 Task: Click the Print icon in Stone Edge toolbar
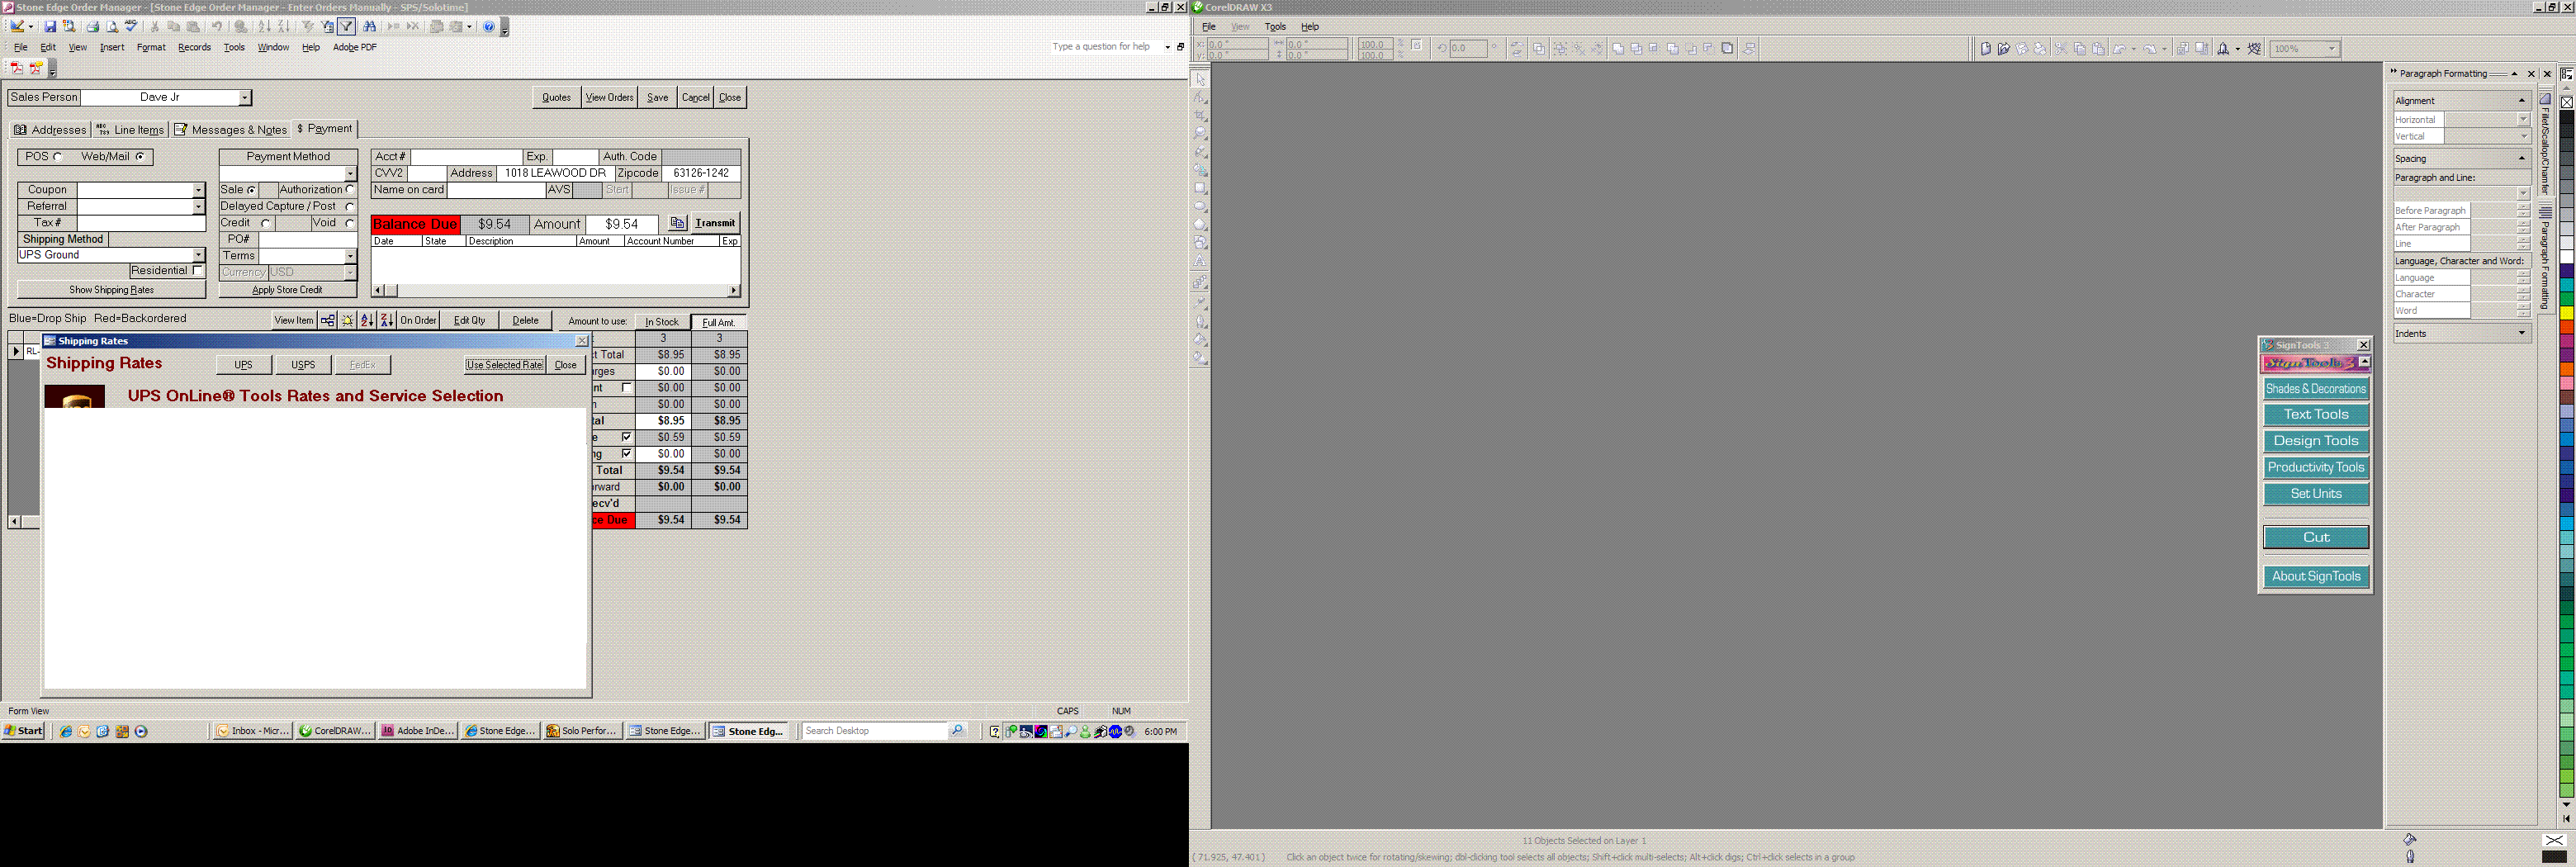92,27
